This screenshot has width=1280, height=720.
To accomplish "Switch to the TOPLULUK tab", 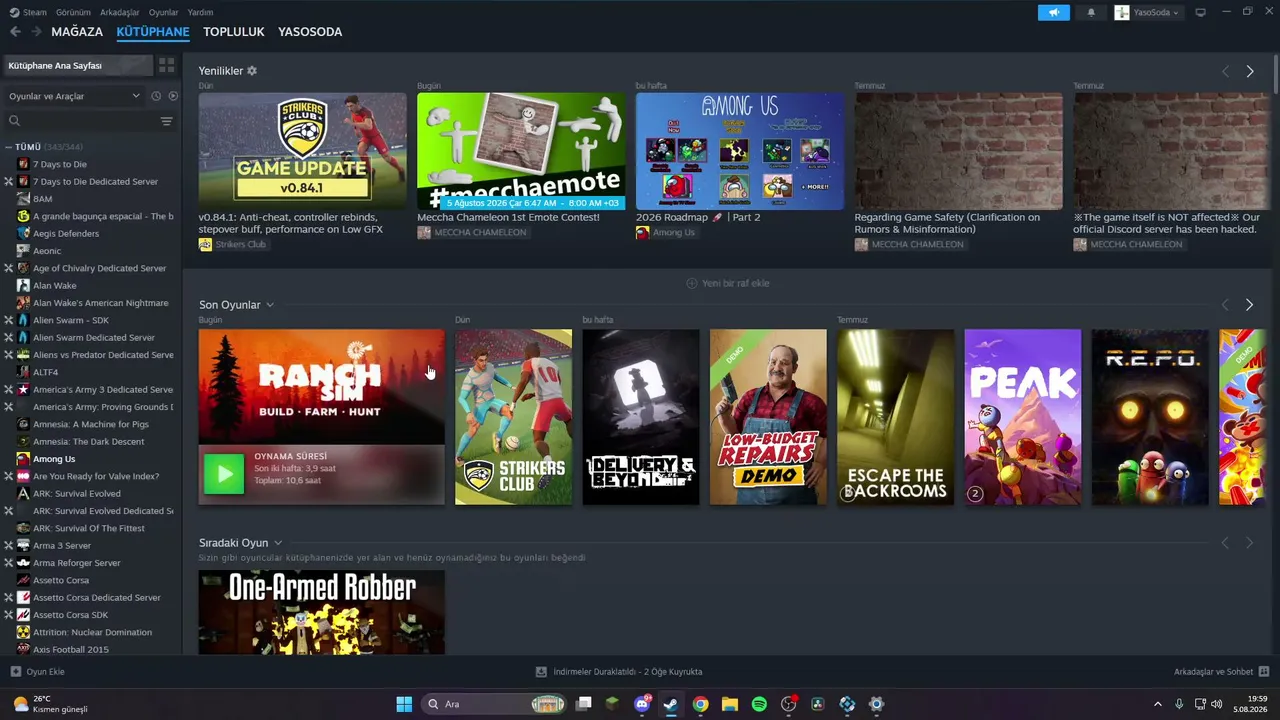I will tap(233, 32).
